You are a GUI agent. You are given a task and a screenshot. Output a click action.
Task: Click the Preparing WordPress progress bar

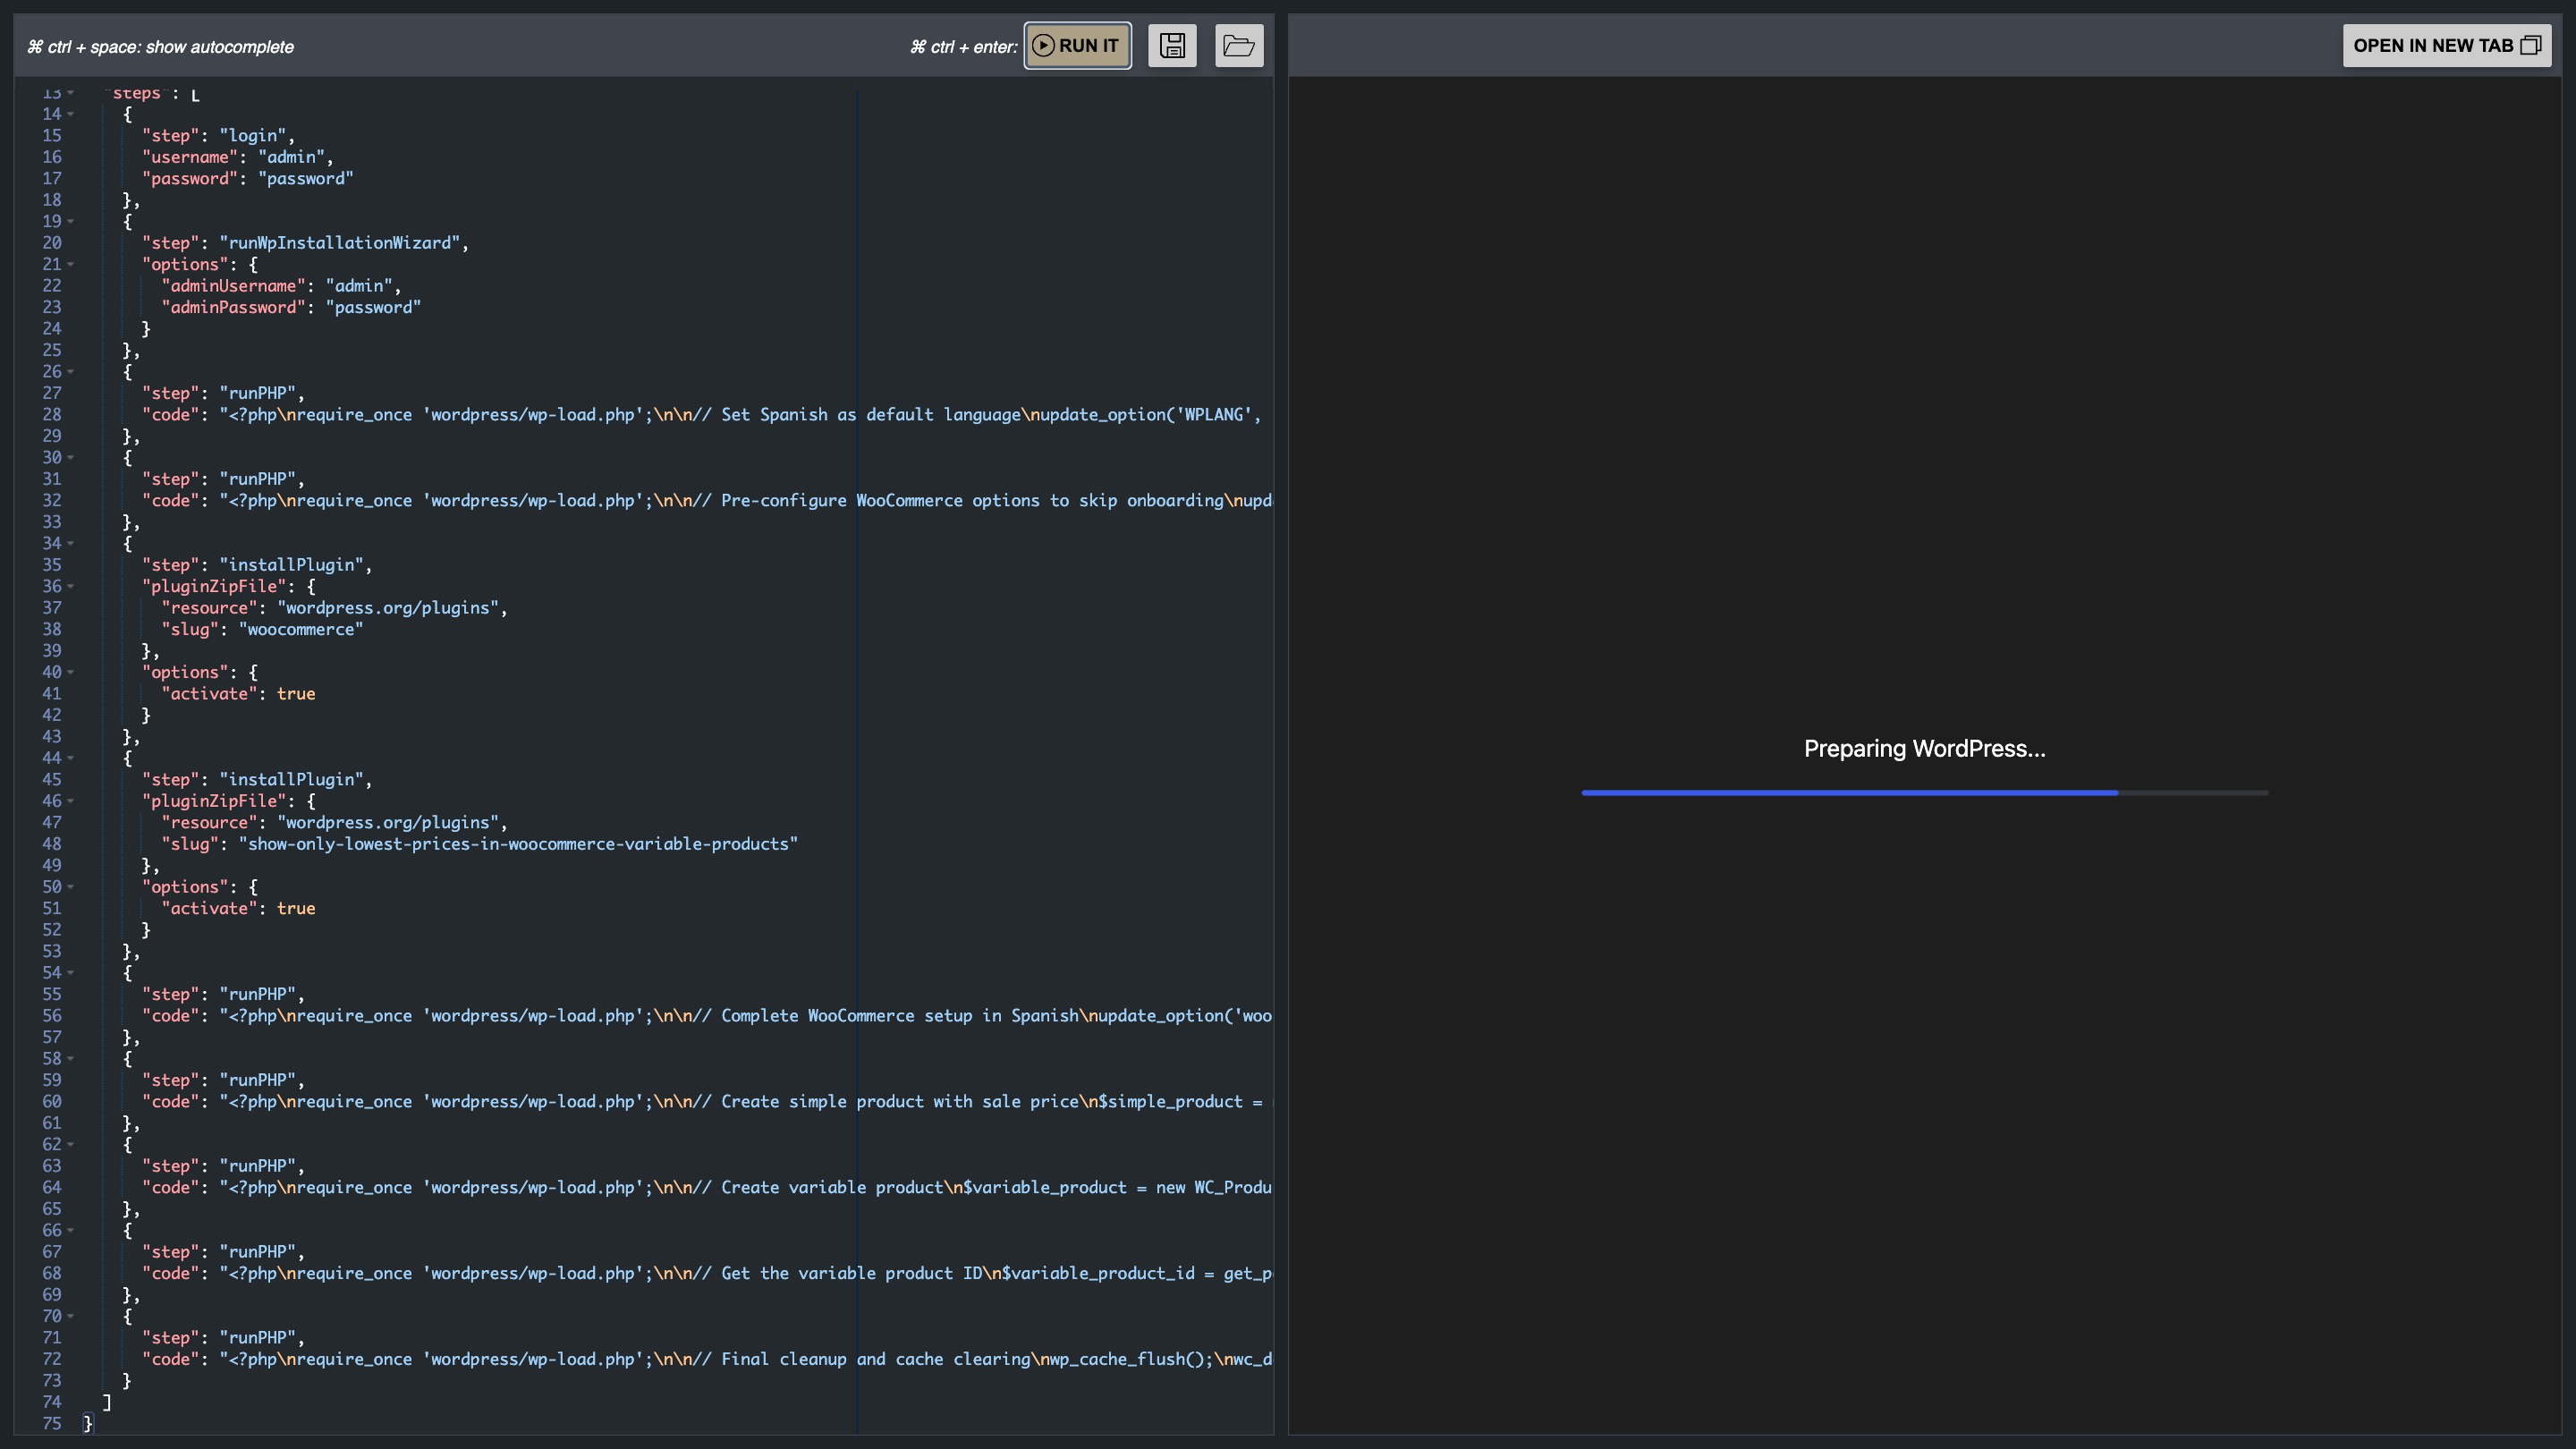coord(1923,793)
